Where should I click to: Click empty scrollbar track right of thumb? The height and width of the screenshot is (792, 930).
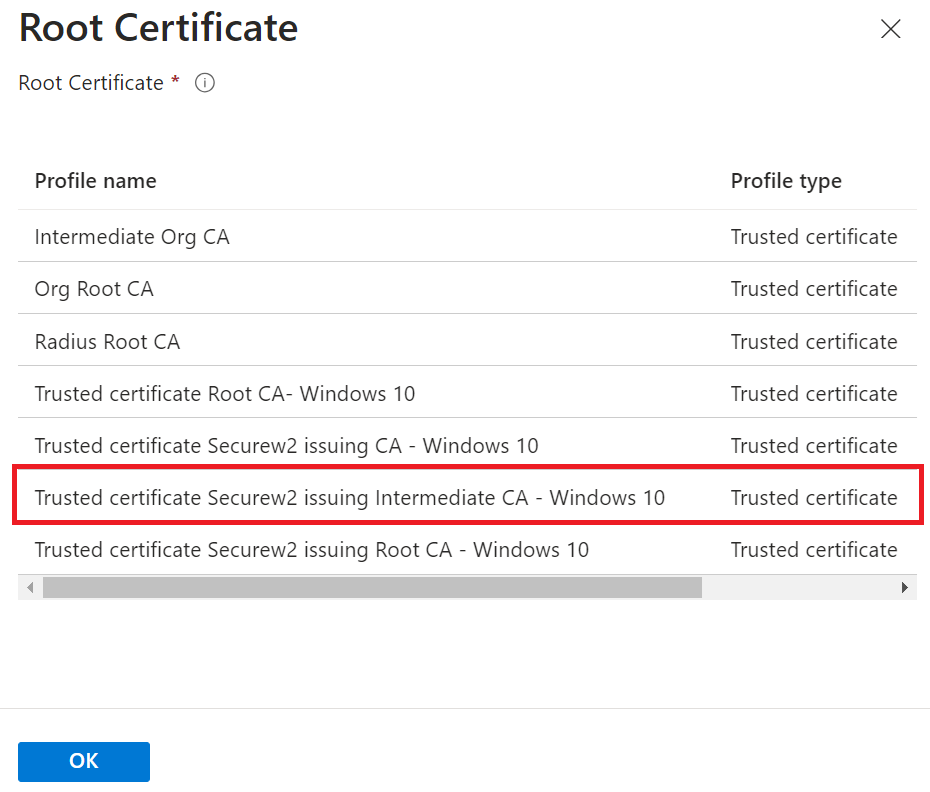(x=798, y=588)
